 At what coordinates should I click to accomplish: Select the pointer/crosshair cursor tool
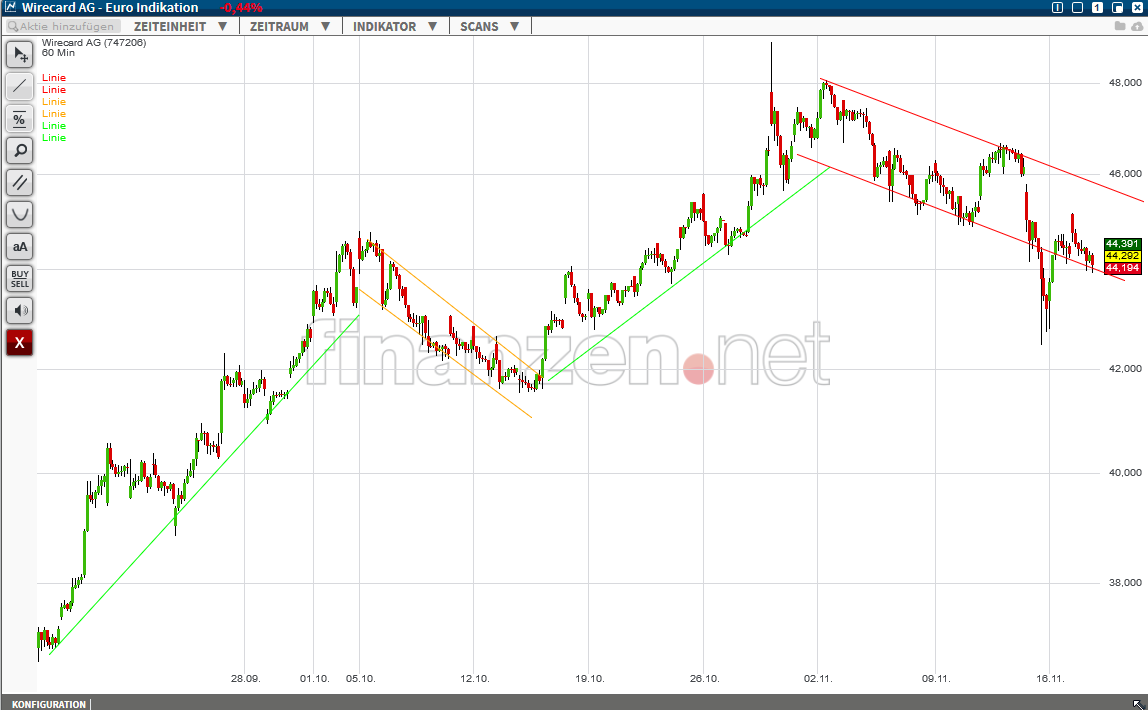coord(20,55)
